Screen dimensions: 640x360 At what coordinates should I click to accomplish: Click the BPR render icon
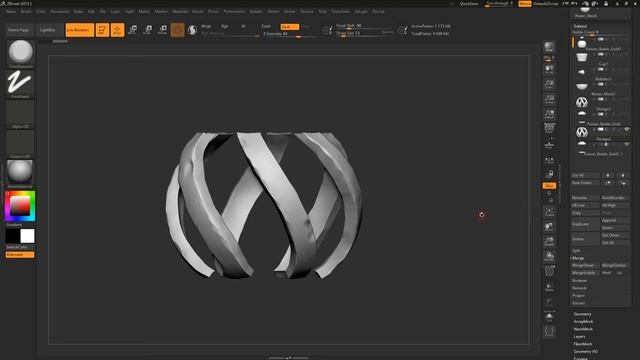click(x=549, y=47)
